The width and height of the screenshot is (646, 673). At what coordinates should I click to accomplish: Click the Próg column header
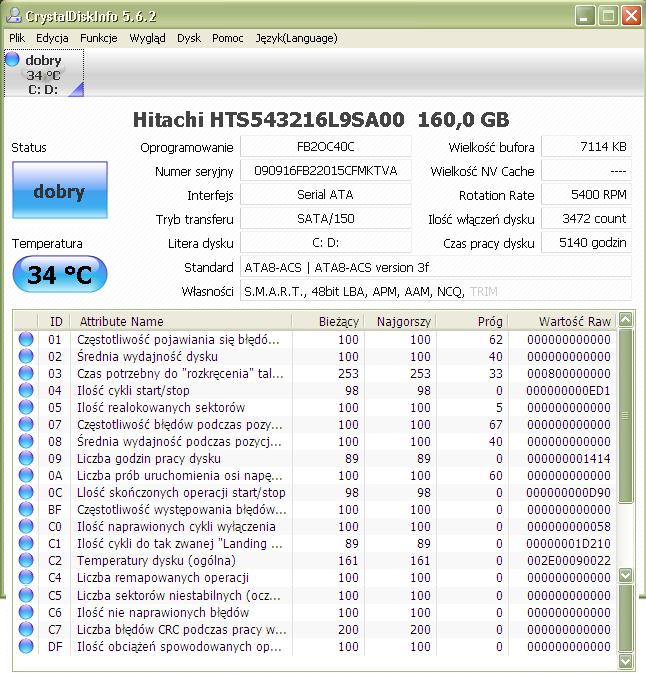pos(472,321)
